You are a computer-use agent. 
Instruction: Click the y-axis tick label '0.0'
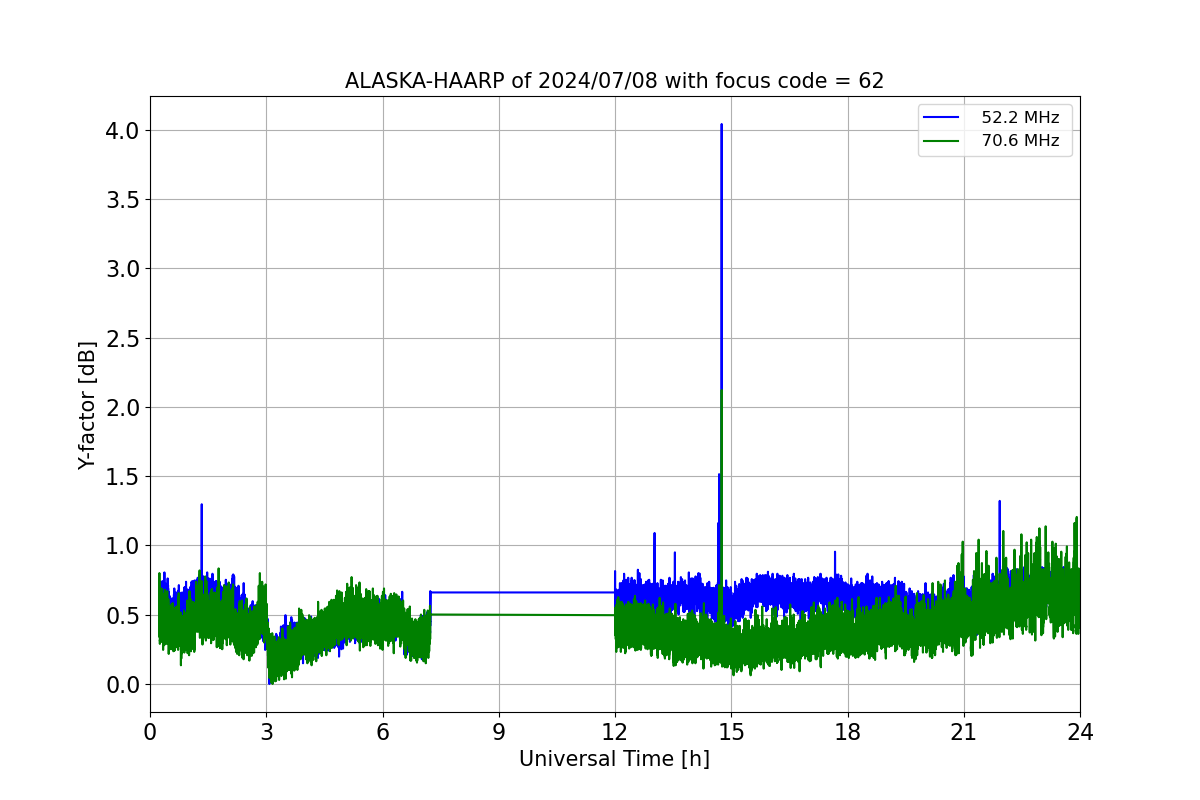pyautogui.click(x=125, y=685)
